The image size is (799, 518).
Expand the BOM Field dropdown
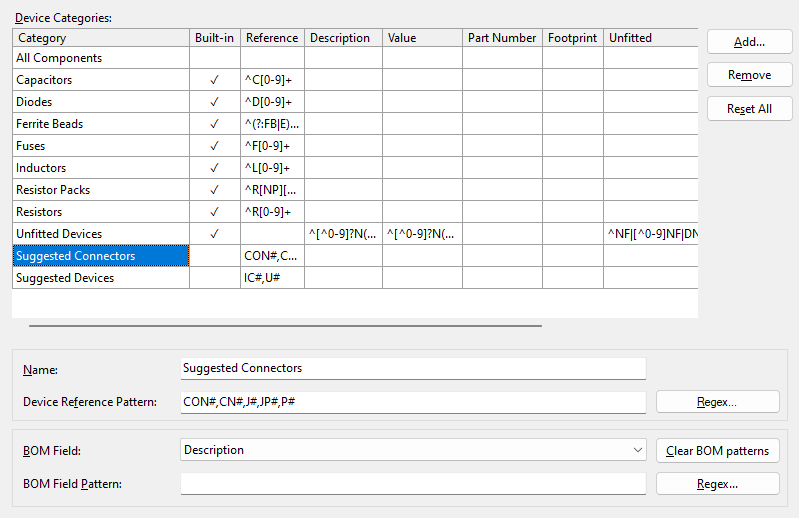638,451
